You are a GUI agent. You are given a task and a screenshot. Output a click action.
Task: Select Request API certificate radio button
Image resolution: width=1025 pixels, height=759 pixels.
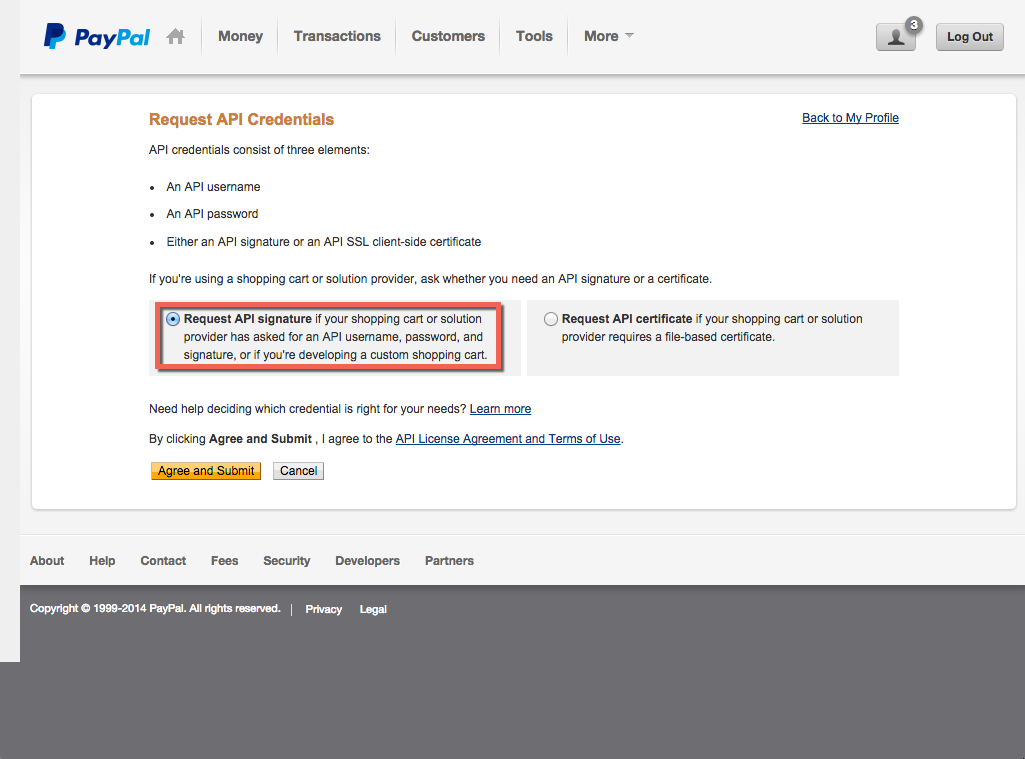[x=551, y=319]
